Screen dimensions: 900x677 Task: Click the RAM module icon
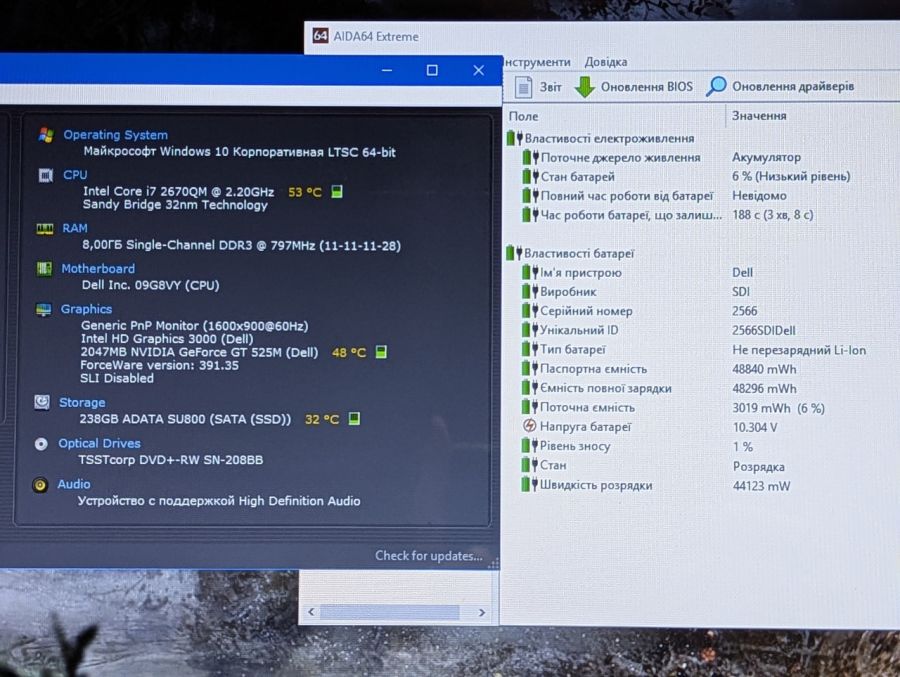[45, 229]
